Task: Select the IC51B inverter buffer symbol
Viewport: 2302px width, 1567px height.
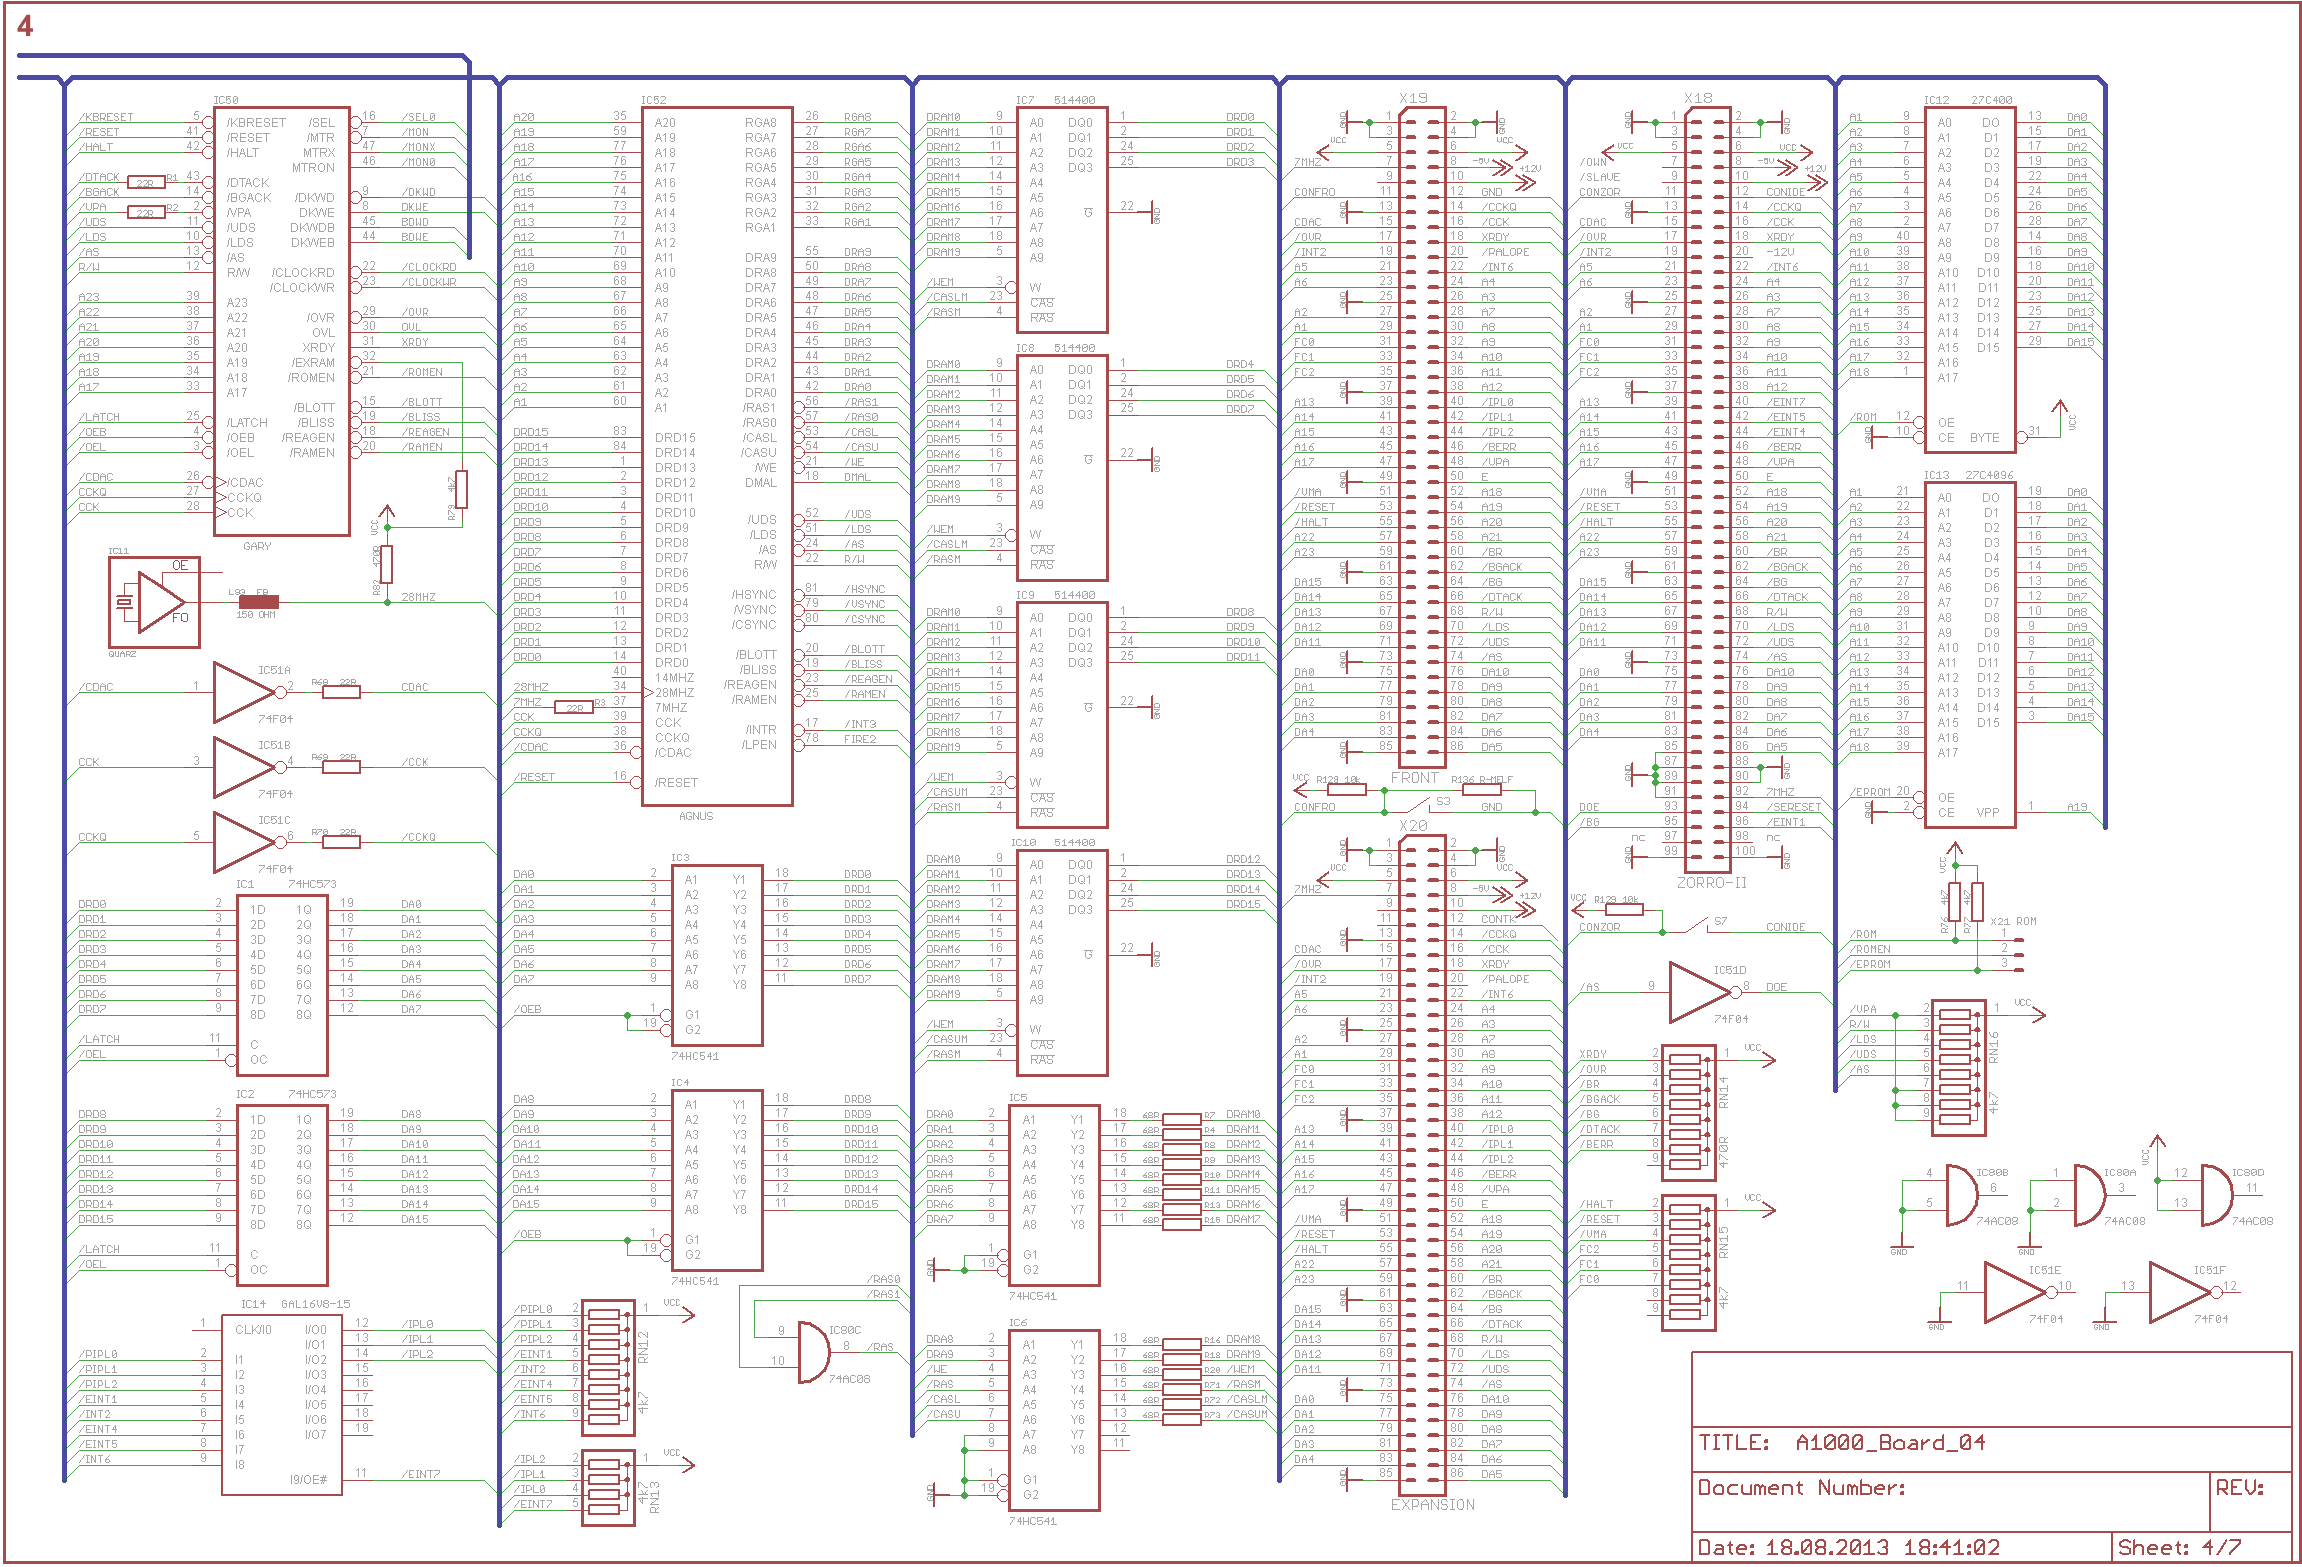Action: pos(246,767)
